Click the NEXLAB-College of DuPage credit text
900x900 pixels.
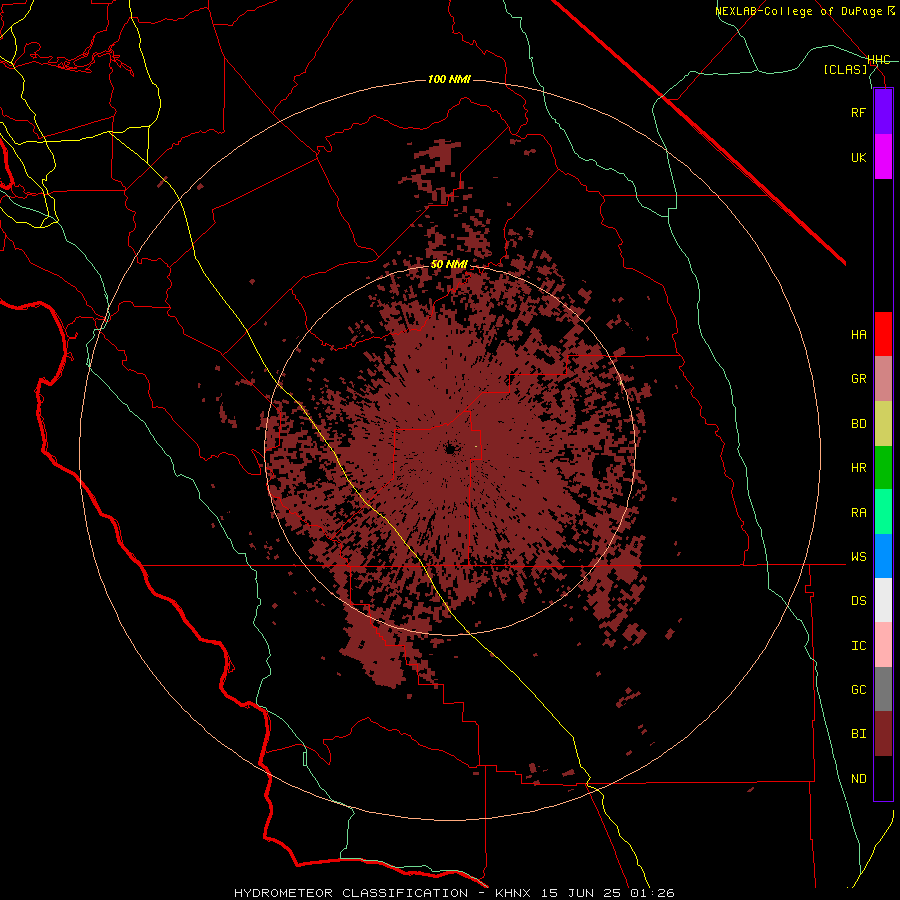point(799,11)
